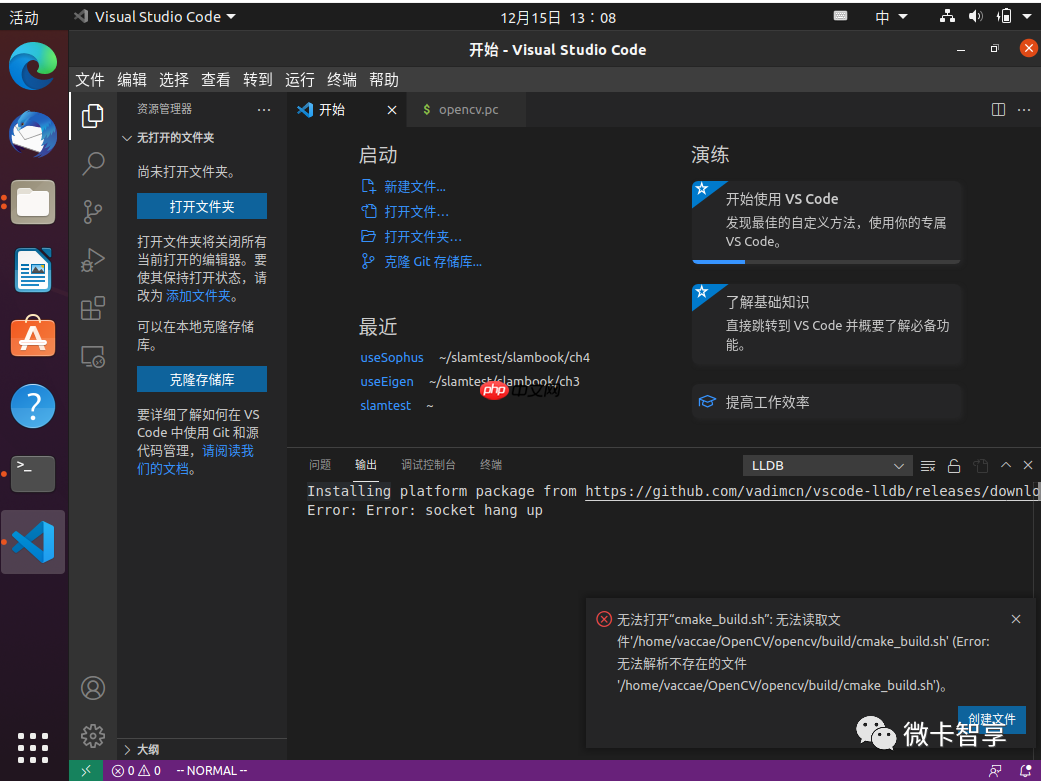This screenshot has height=781, width=1041.
Task: Select the Search icon in activity bar
Action: pos(92,164)
